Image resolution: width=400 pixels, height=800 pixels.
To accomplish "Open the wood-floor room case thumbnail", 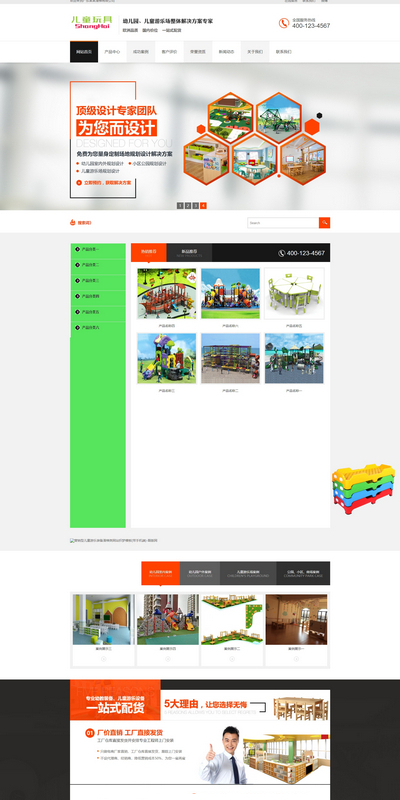I will coord(296,619).
